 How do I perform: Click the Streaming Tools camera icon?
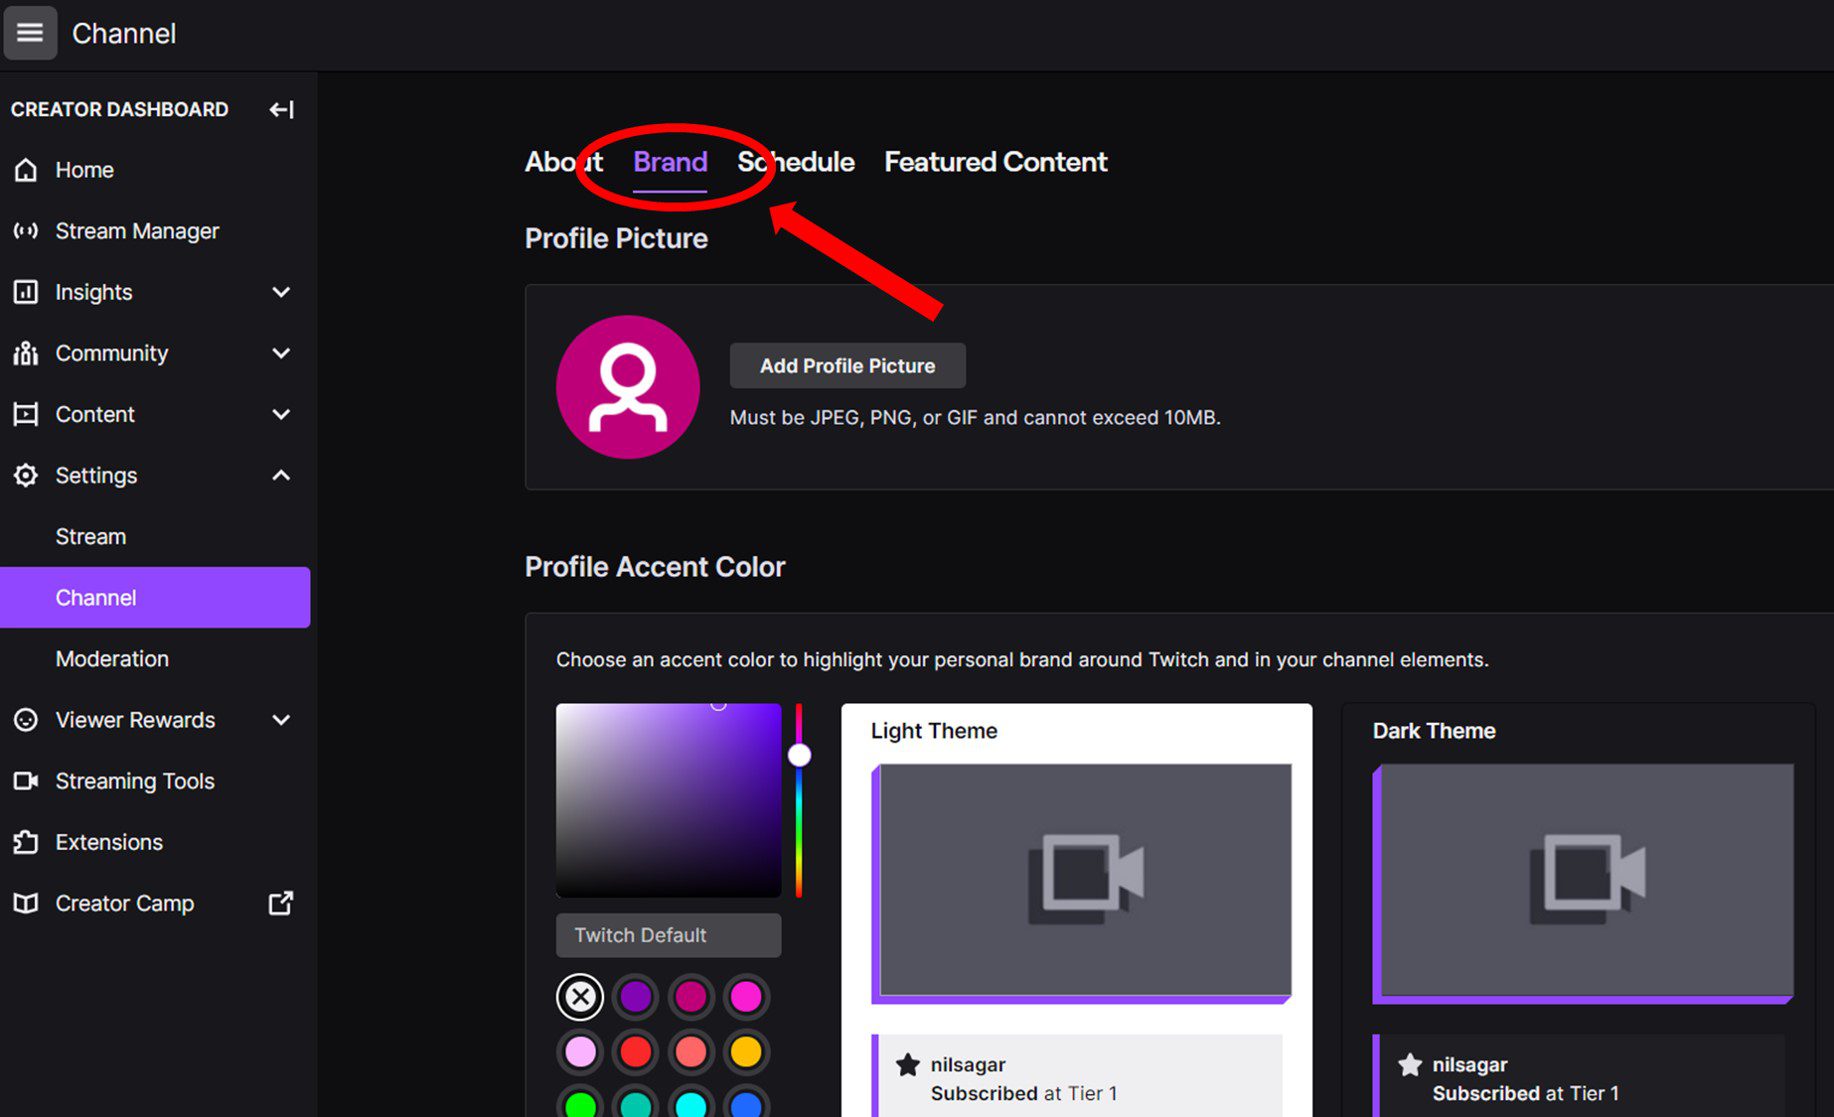pyautogui.click(x=26, y=781)
